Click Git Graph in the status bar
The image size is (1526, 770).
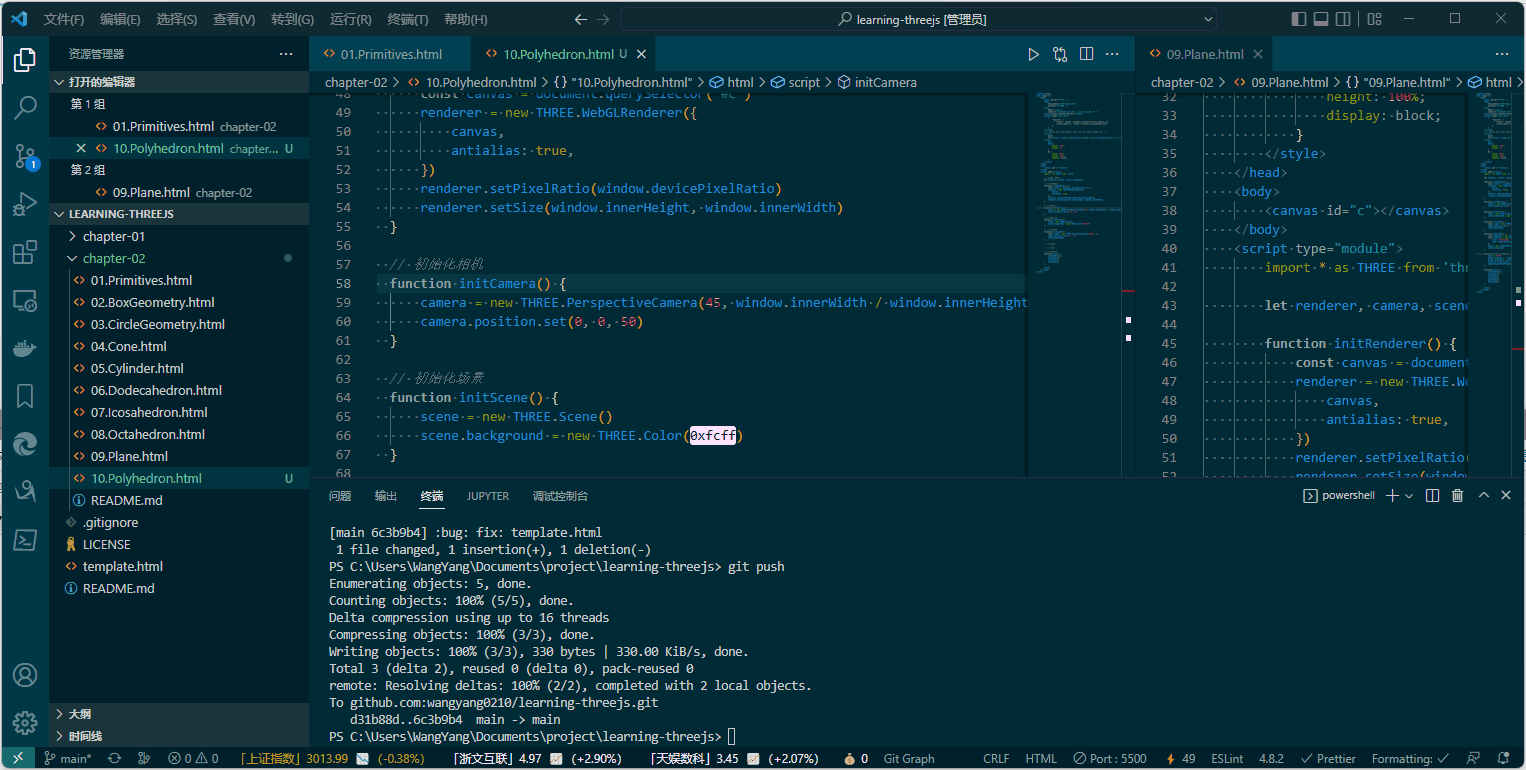908,759
